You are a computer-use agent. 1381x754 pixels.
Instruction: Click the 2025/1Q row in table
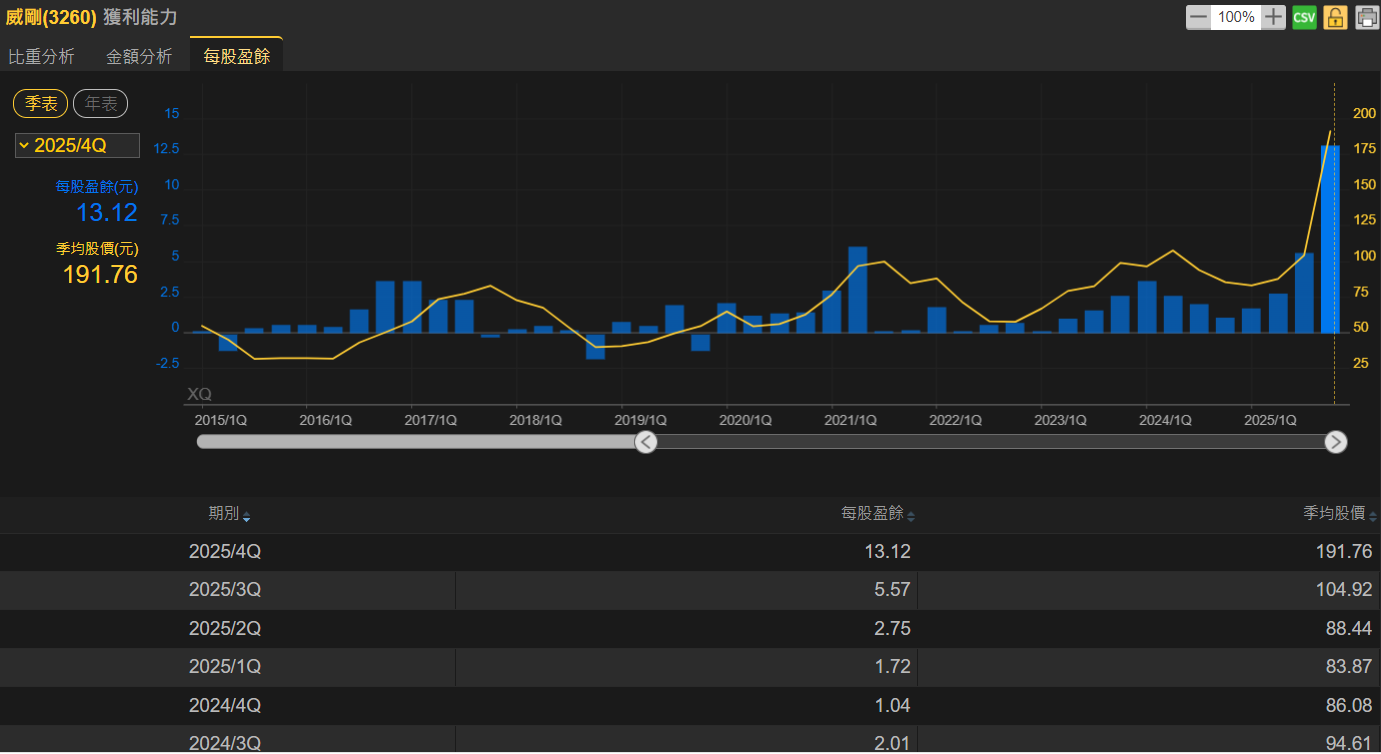tap(690, 667)
